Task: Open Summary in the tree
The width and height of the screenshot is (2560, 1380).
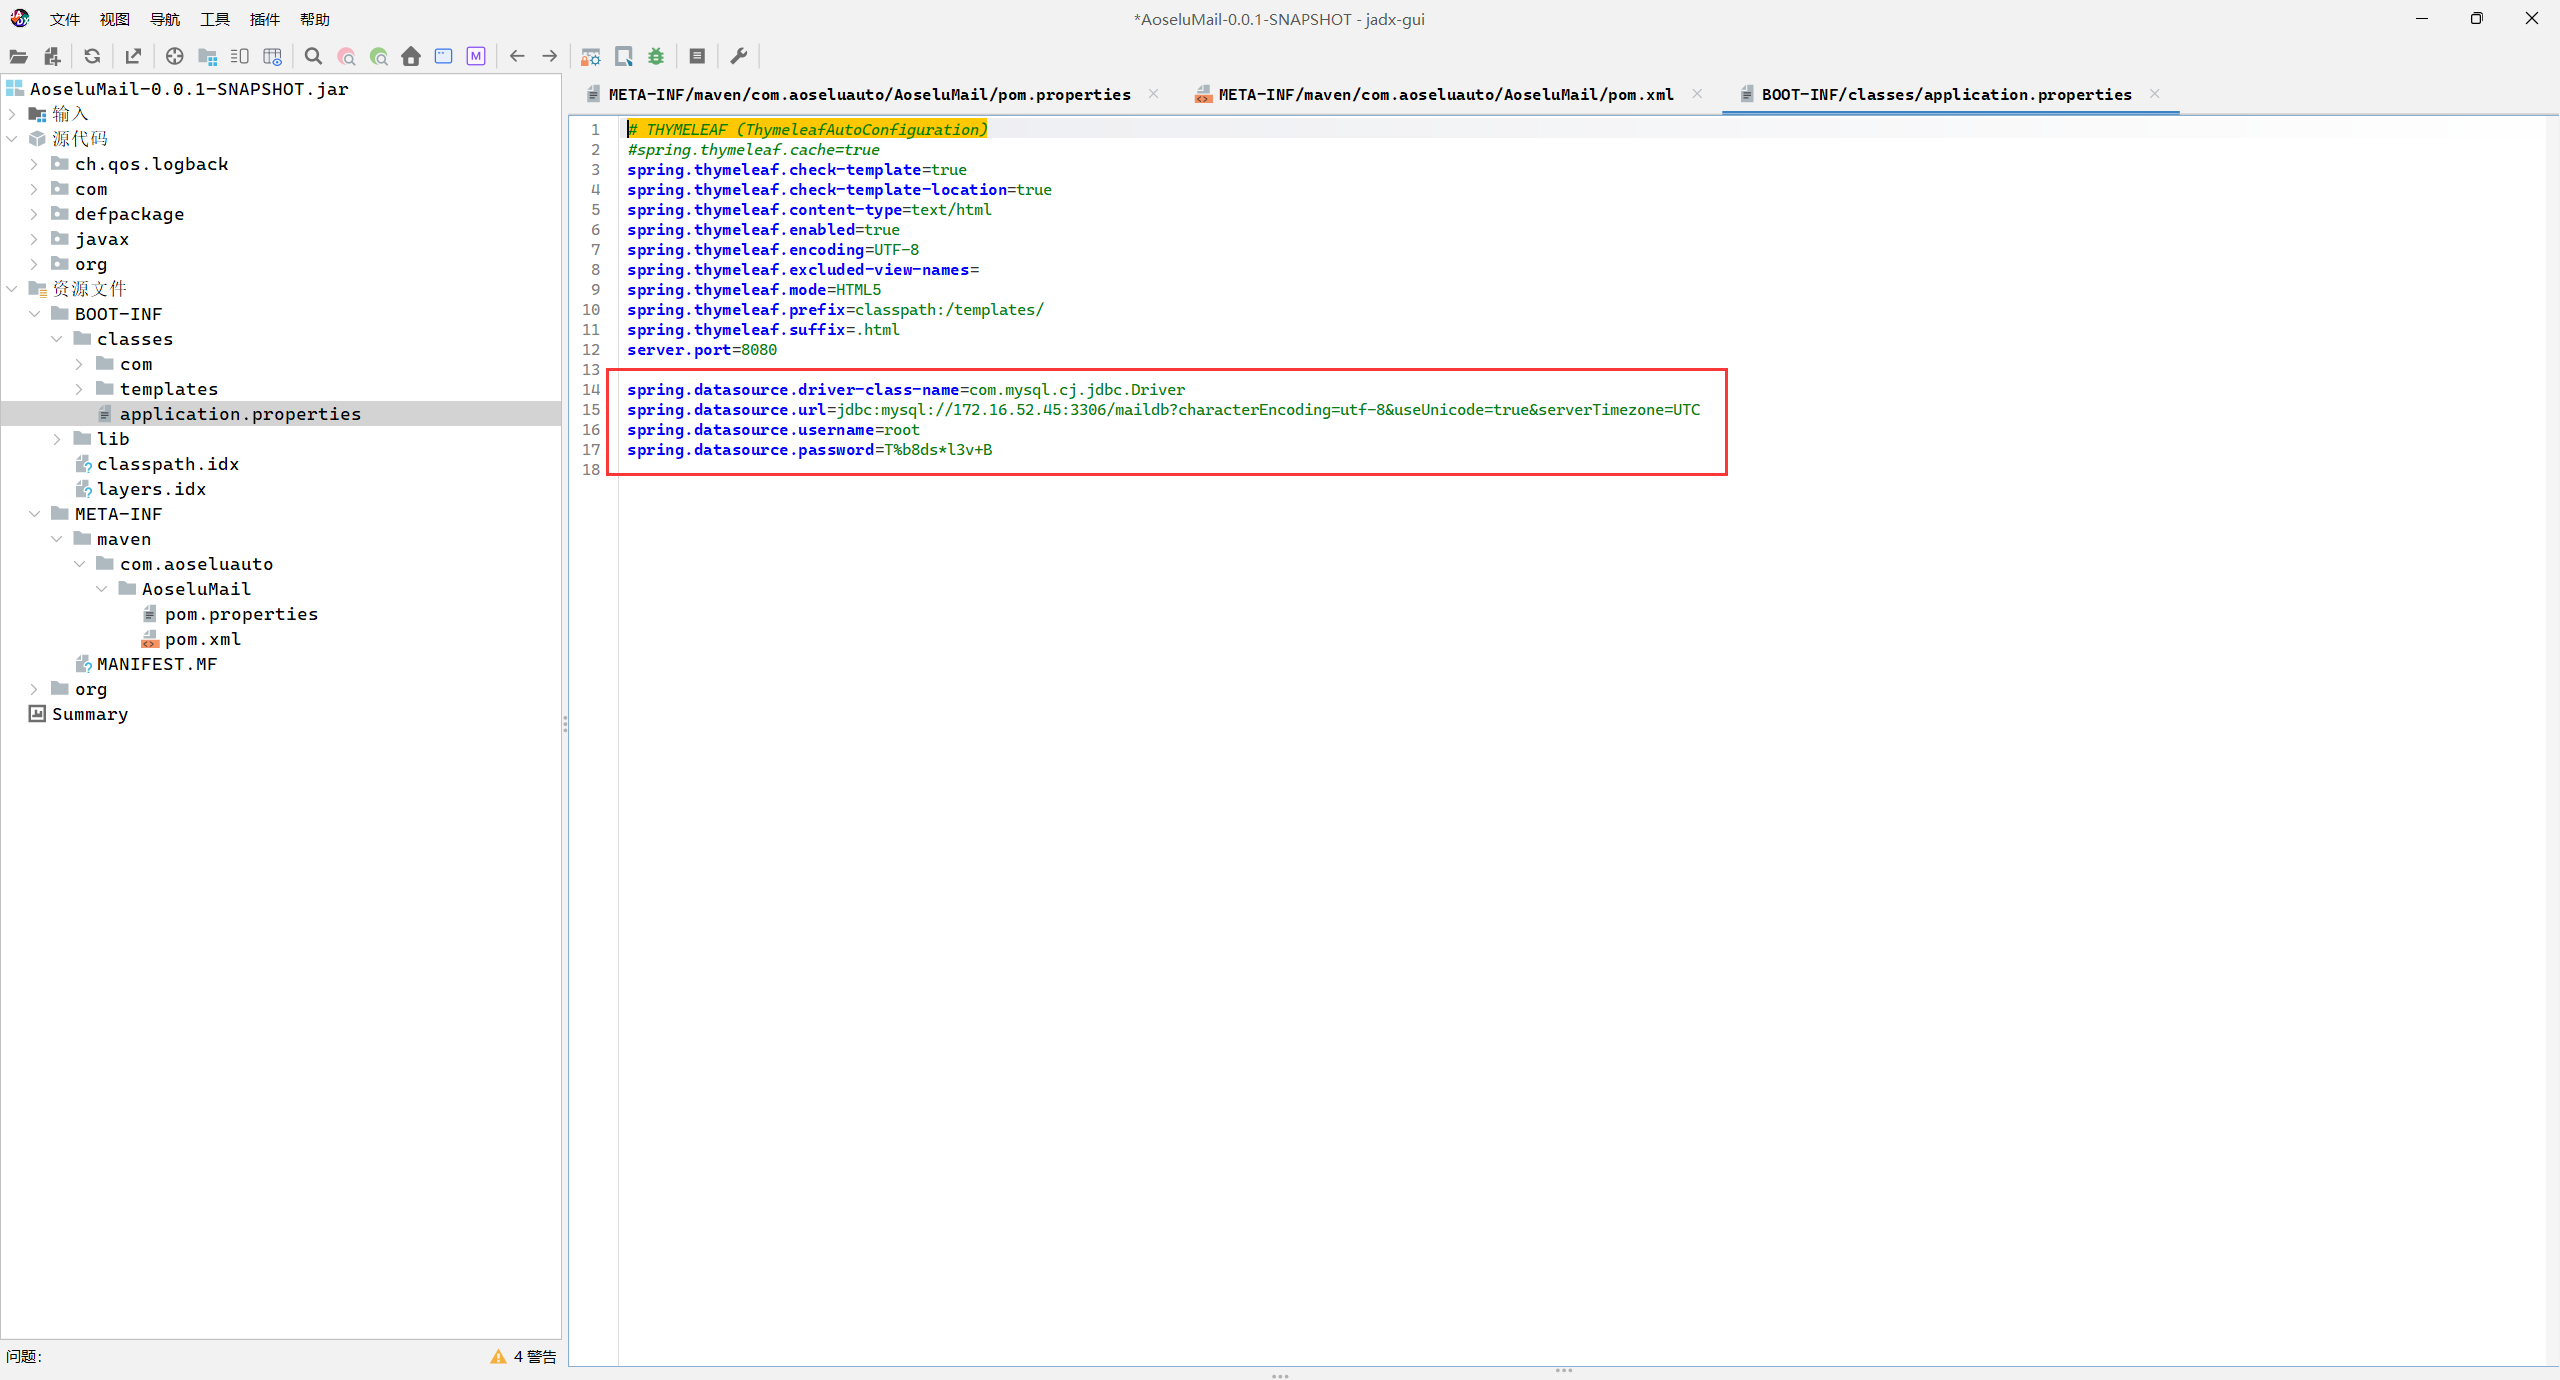Action: pos(89,714)
